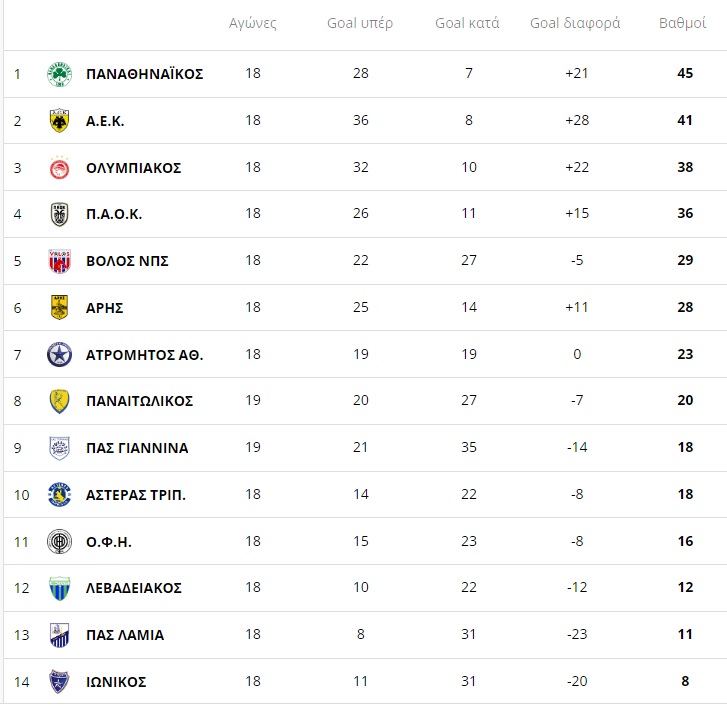Click the Αγώνες column header

[253, 23]
